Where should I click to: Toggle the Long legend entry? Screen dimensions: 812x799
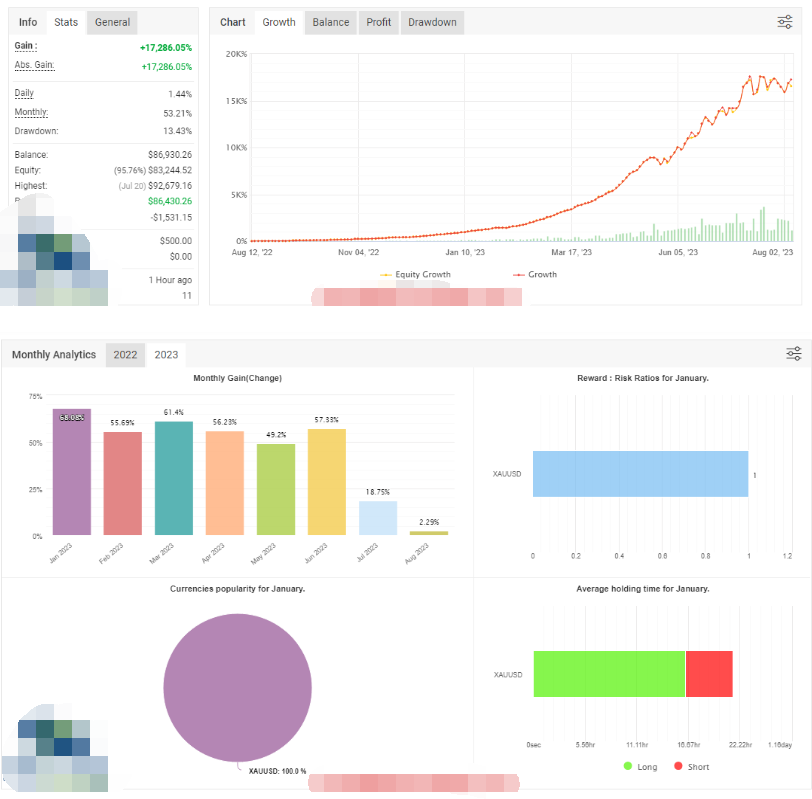point(641,766)
